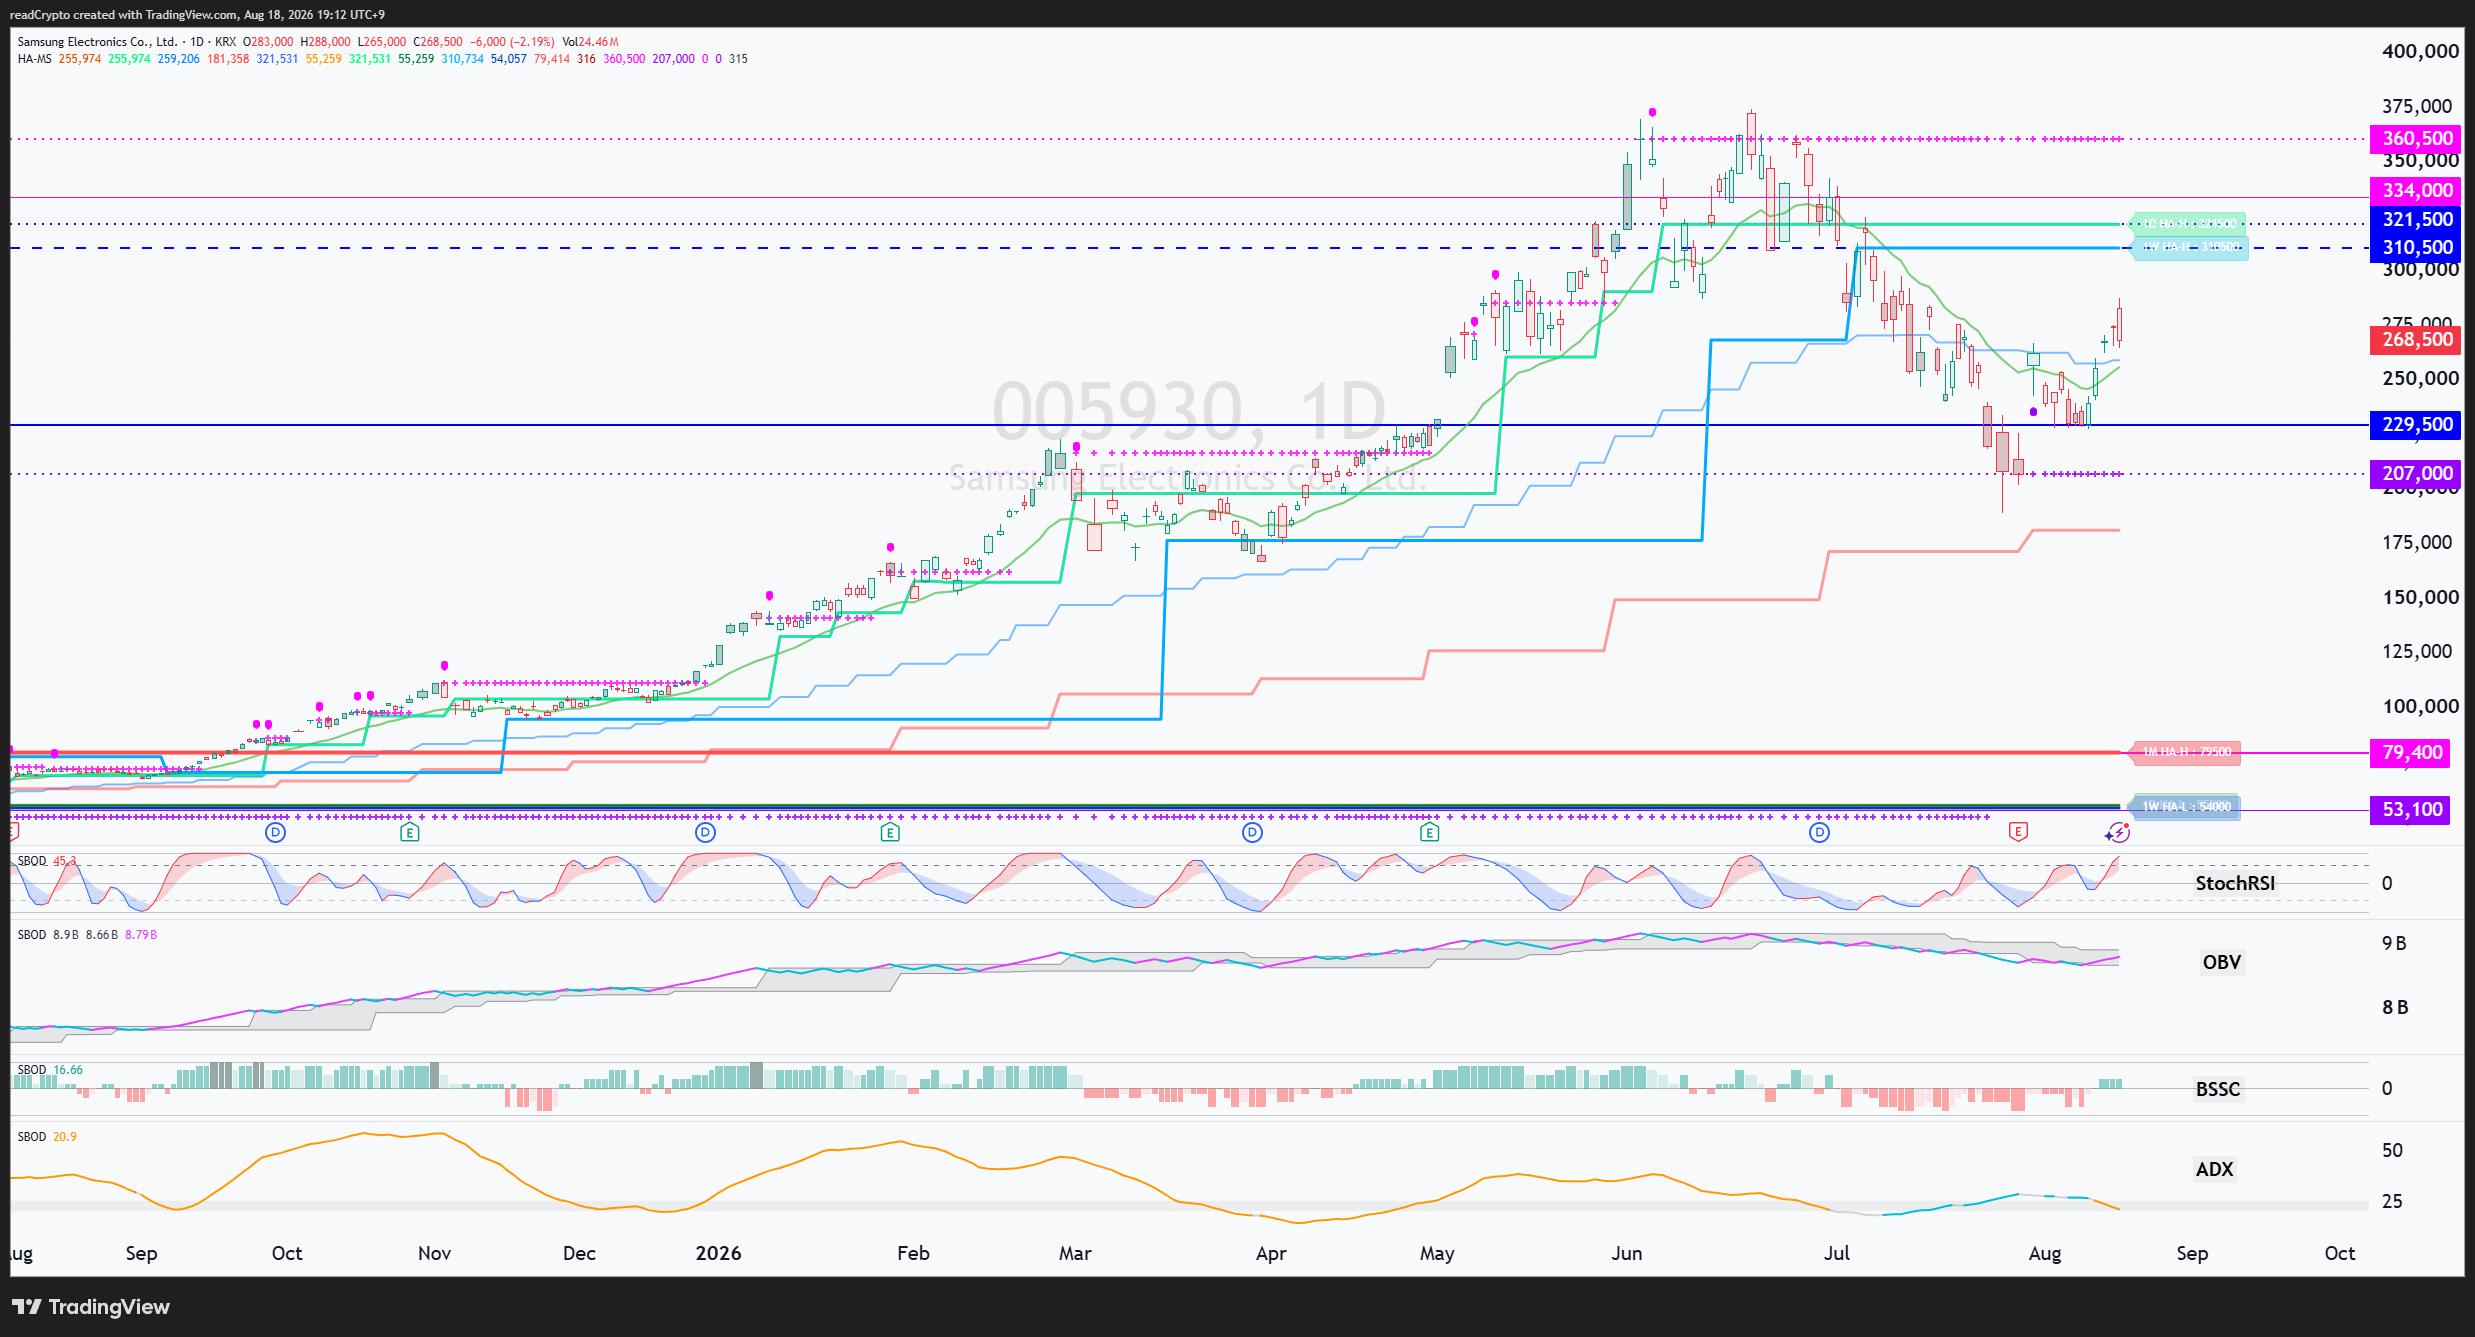Click the Samsung Electronics Co., Ltd. title

point(97,42)
